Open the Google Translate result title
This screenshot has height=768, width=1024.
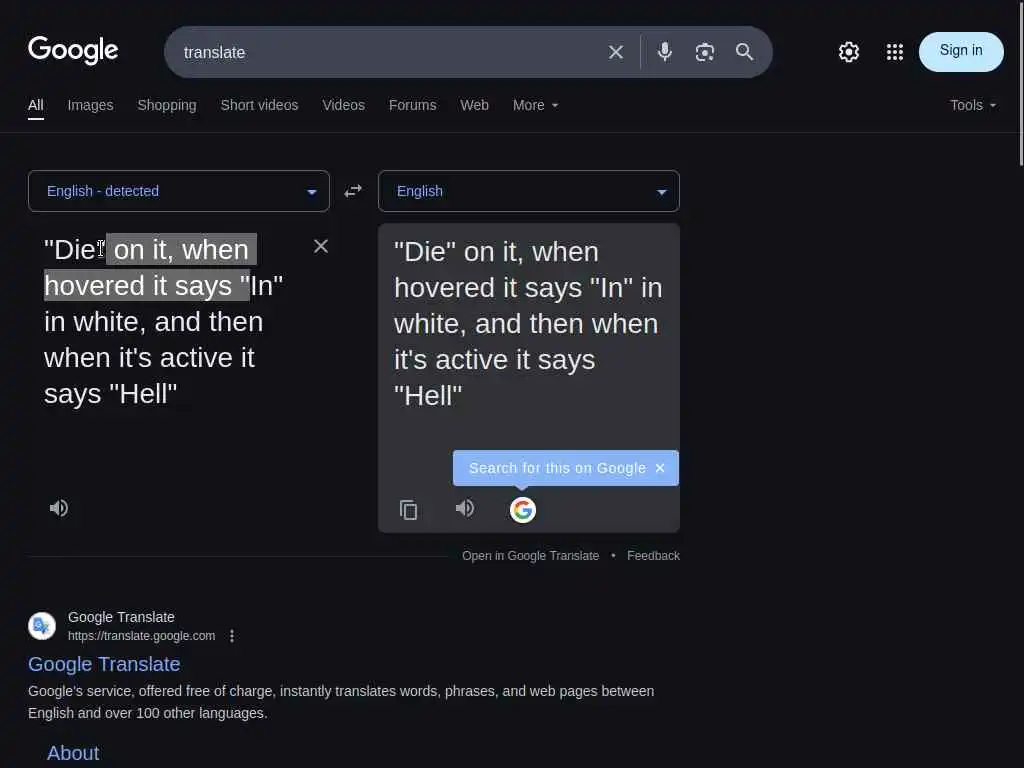click(104, 664)
